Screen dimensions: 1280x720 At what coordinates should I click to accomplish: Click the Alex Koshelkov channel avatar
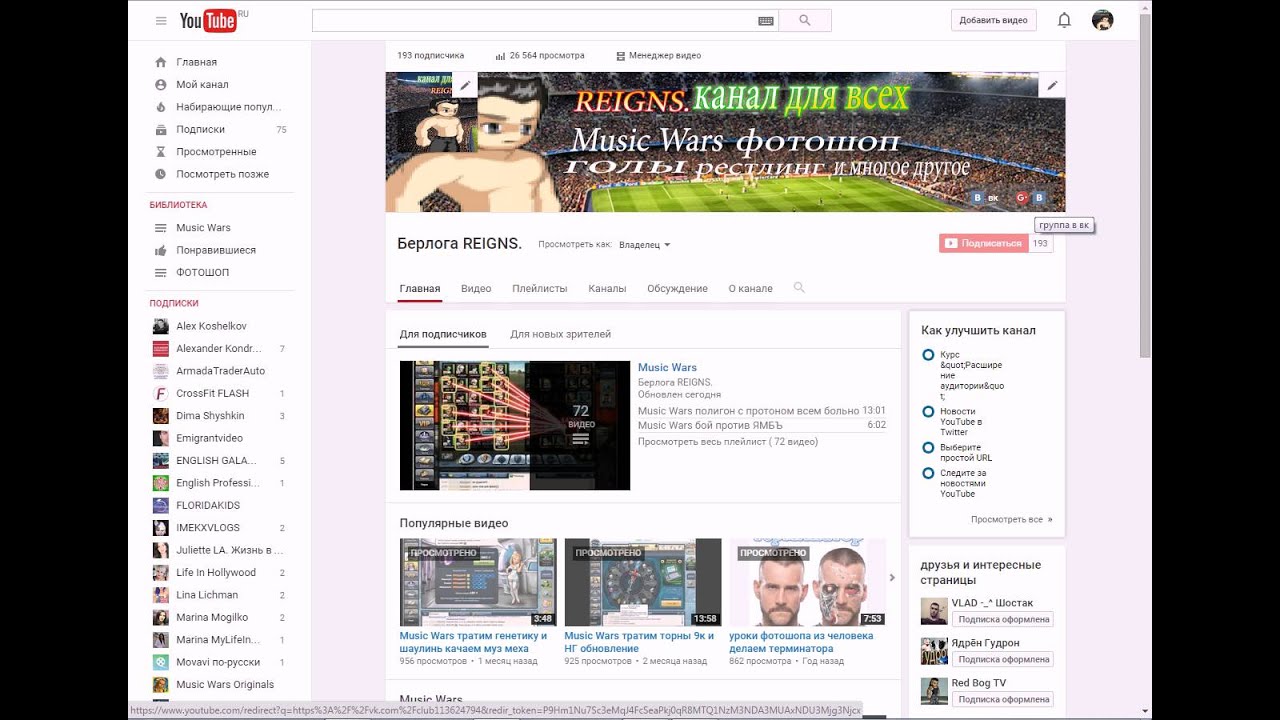pos(160,326)
